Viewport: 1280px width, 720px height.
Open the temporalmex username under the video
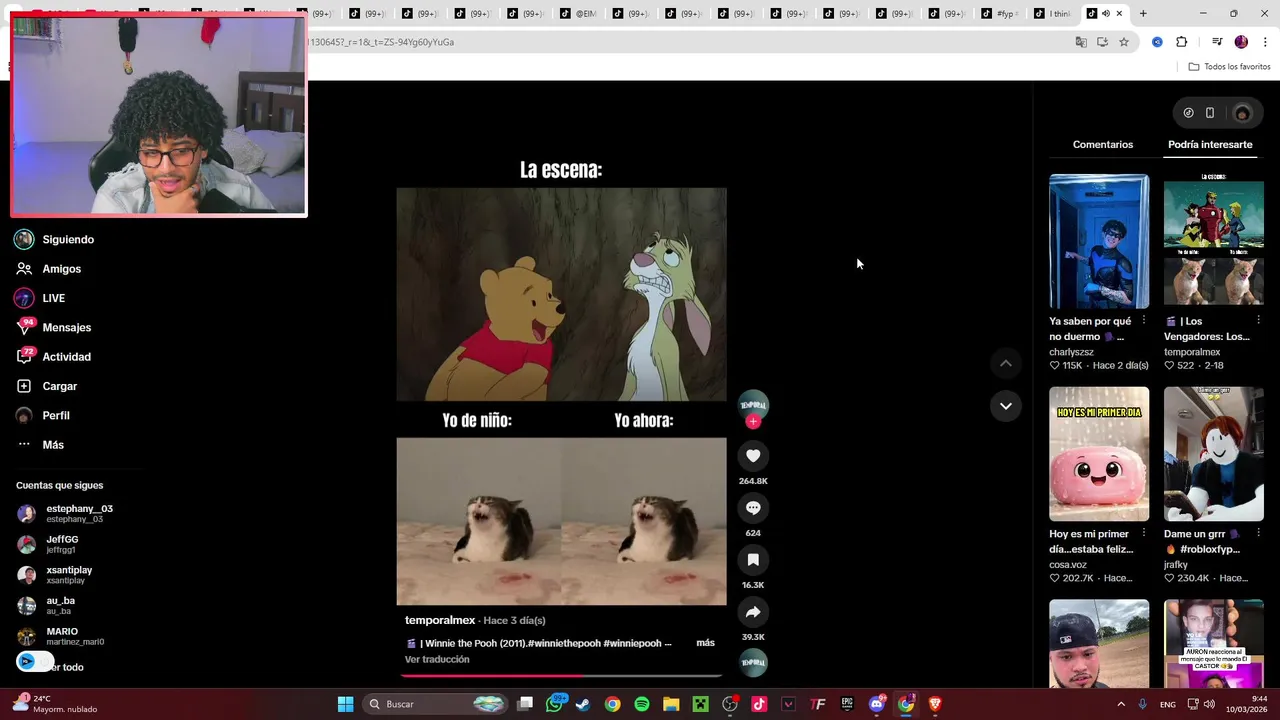tap(440, 621)
